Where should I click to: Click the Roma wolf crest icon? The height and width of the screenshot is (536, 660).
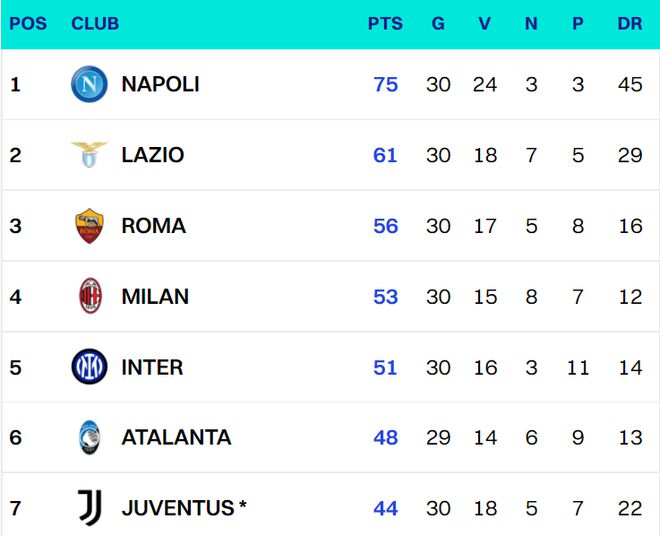89,226
